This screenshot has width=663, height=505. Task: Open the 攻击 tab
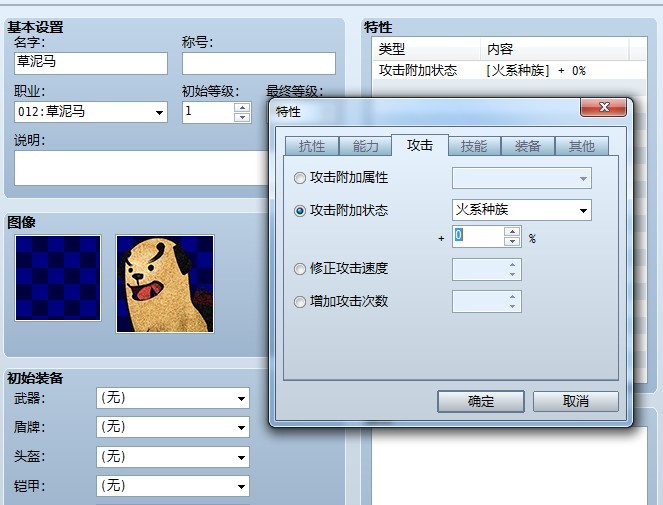(420, 145)
